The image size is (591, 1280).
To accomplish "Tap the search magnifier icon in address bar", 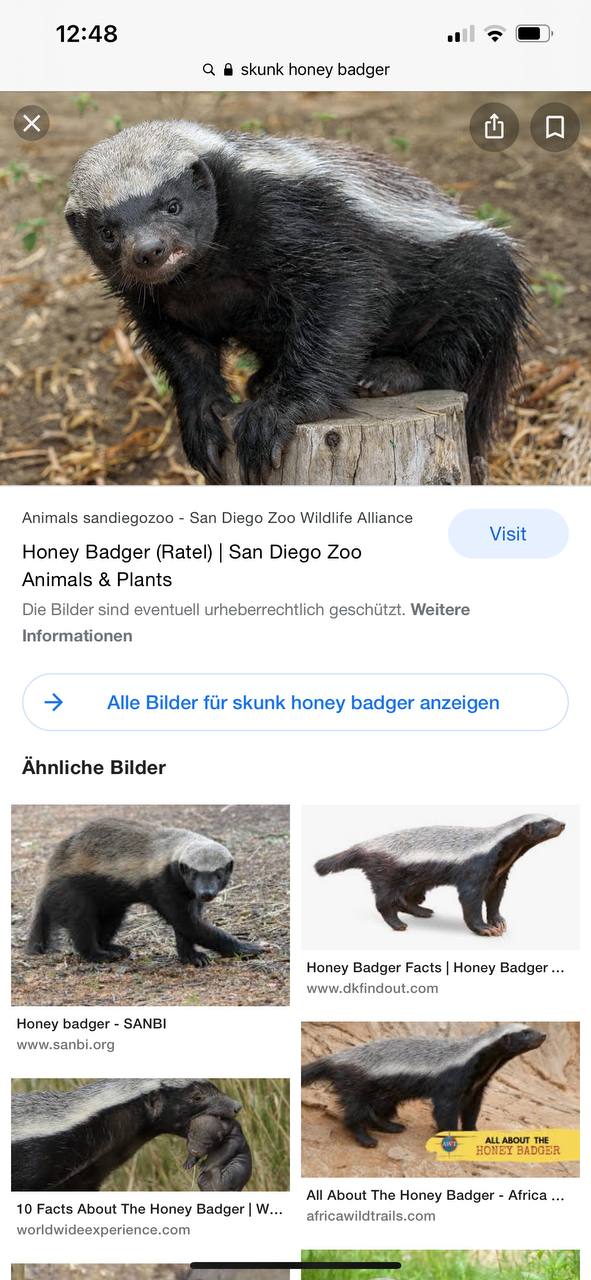I will pos(208,70).
